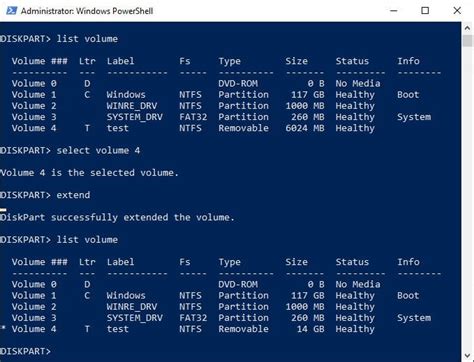Click the last DISKPART> prompt line
This screenshot has width=474, height=362.
[x=25, y=351]
